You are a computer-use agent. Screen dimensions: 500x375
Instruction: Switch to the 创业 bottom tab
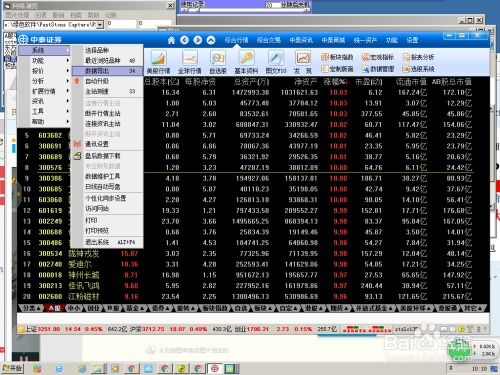(93, 308)
